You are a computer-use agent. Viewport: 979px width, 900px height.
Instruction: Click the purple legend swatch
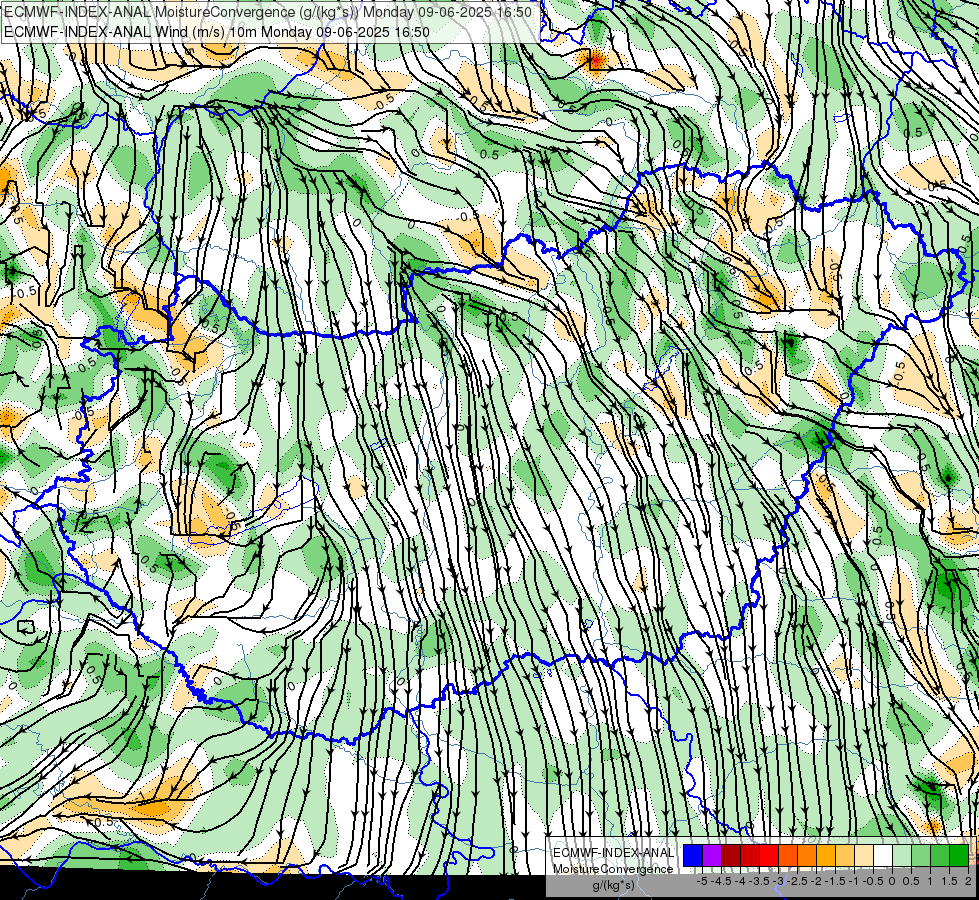[x=712, y=855]
